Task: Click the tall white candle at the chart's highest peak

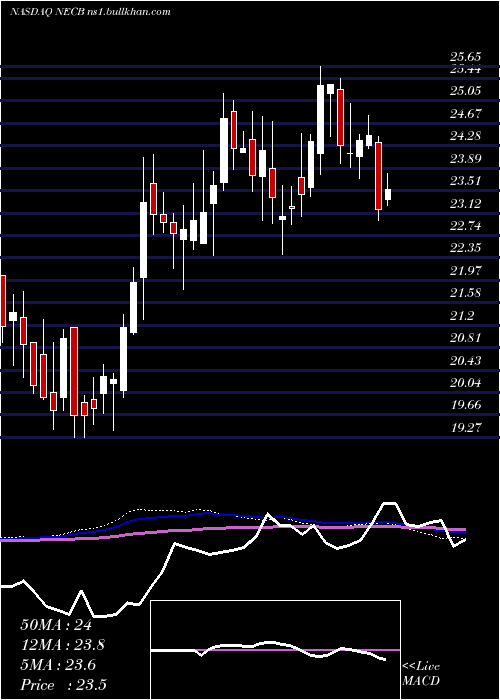Action: [x=321, y=120]
